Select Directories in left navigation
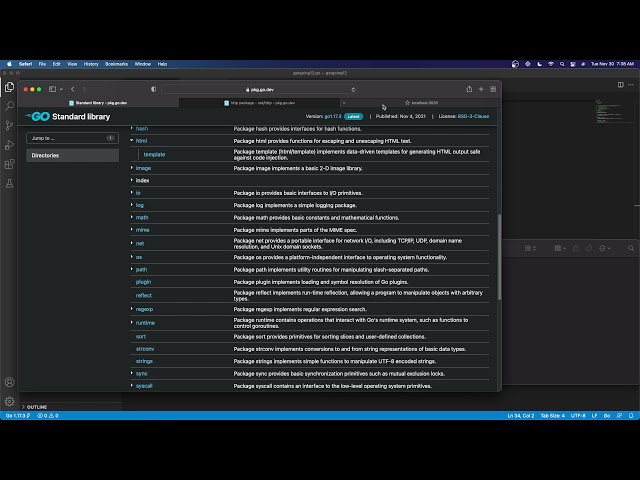The height and width of the screenshot is (480, 640). tap(73, 156)
